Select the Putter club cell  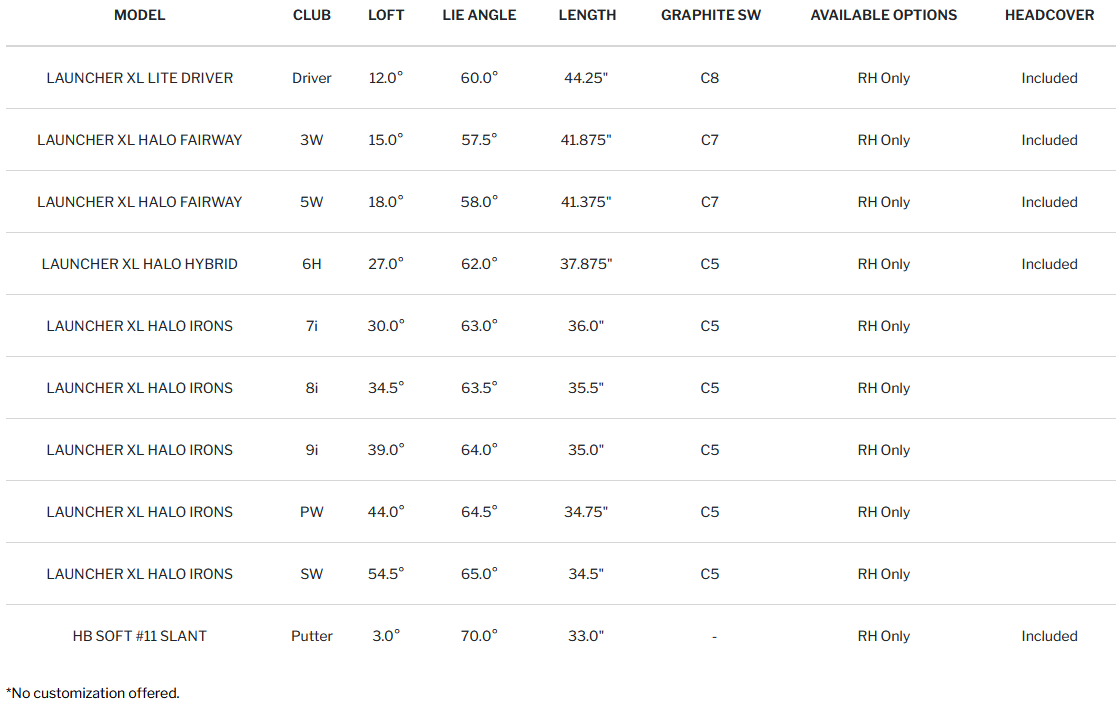click(312, 636)
